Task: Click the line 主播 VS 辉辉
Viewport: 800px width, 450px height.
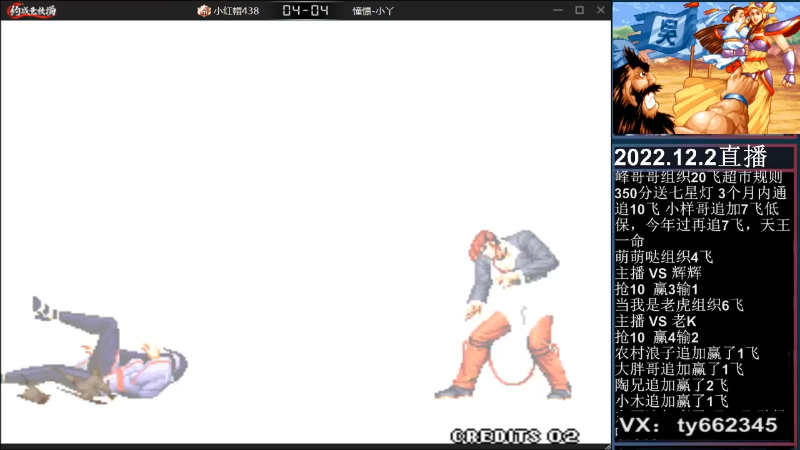Action: tap(658, 273)
